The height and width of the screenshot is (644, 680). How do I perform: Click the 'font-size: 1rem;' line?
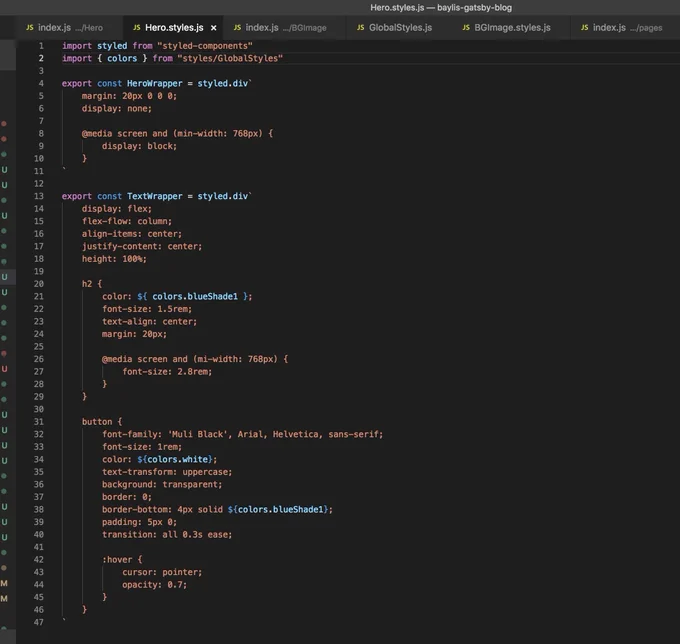142,447
